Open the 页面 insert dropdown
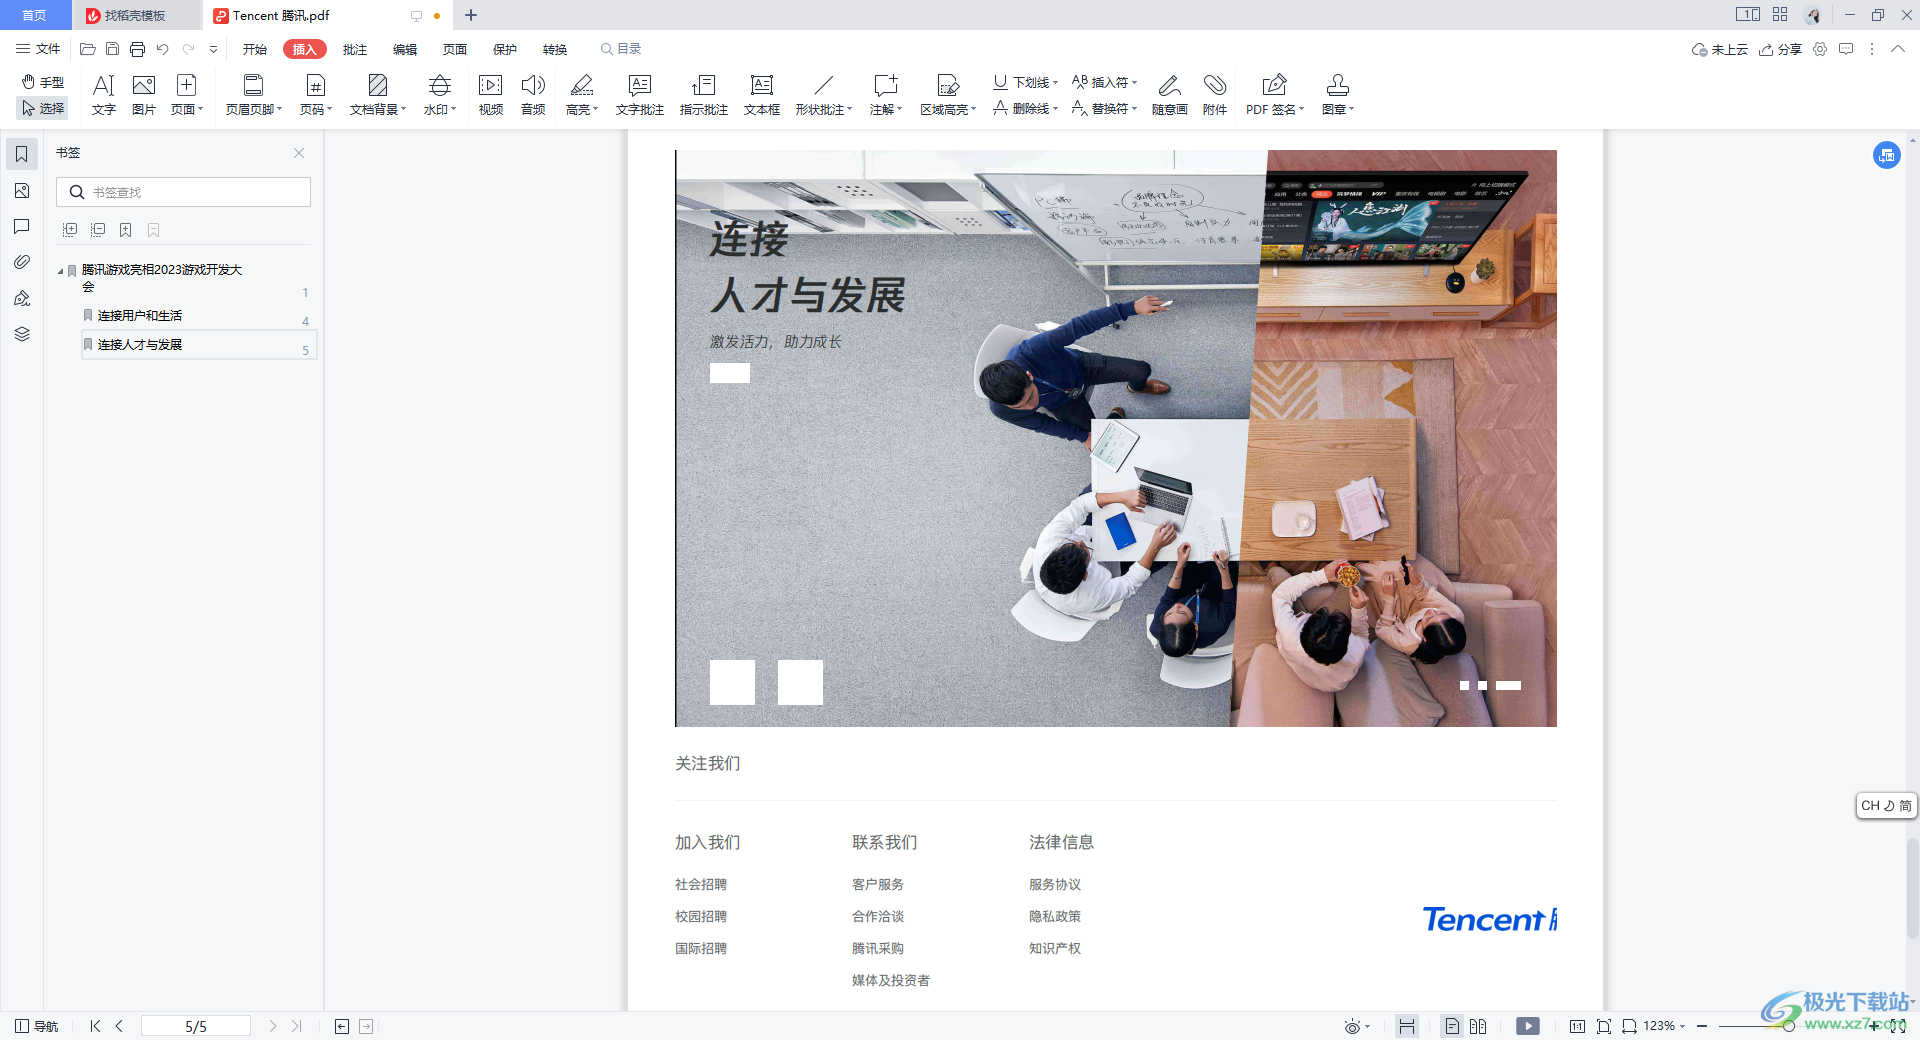Image resolution: width=1920 pixels, height=1040 pixels. [187, 95]
